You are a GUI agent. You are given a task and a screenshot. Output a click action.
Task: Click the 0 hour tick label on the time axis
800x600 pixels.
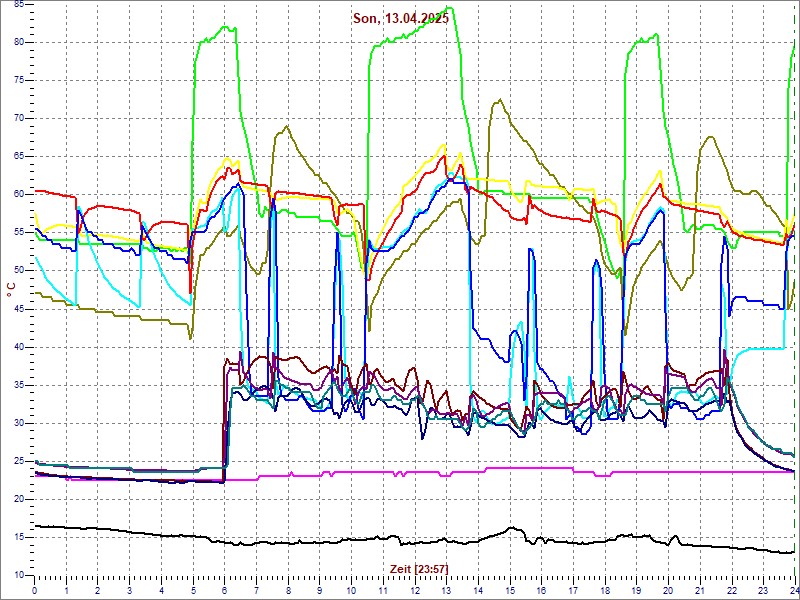[35, 590]
